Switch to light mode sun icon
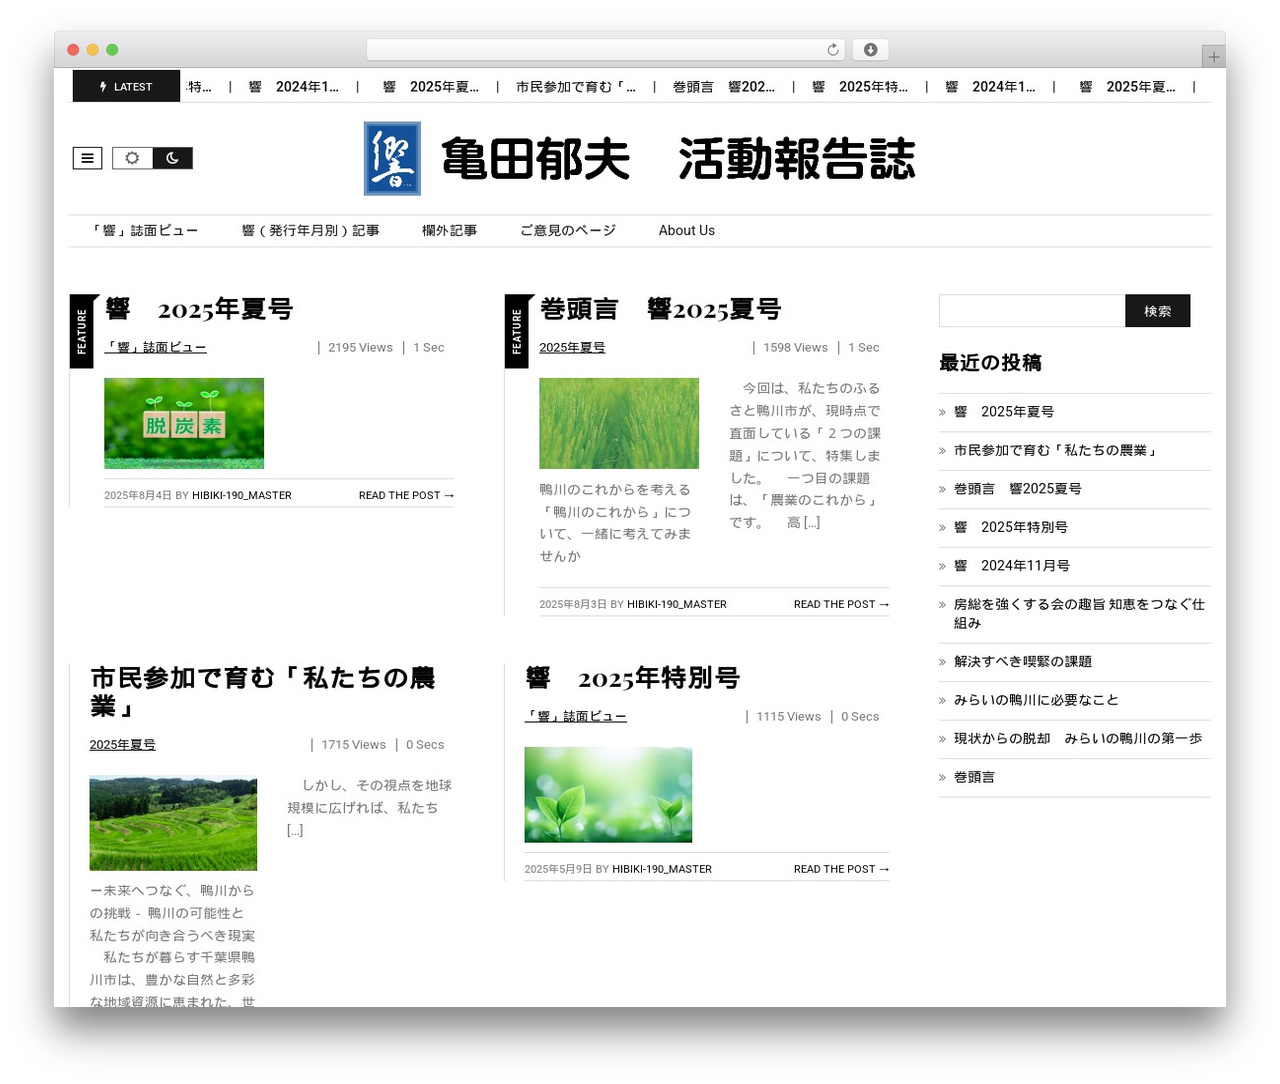This screenshot has width=1280, height=1084. 132,158
